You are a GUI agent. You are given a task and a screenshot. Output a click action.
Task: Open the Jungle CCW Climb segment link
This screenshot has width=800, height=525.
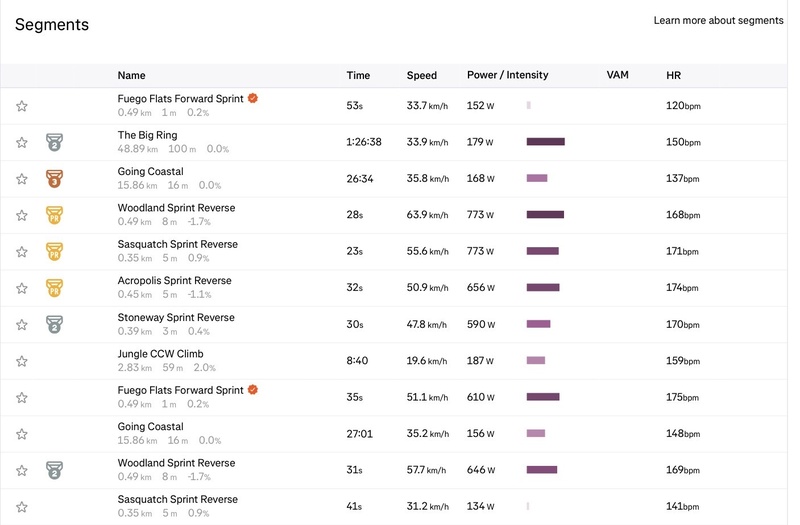click(x=160, y=354)
